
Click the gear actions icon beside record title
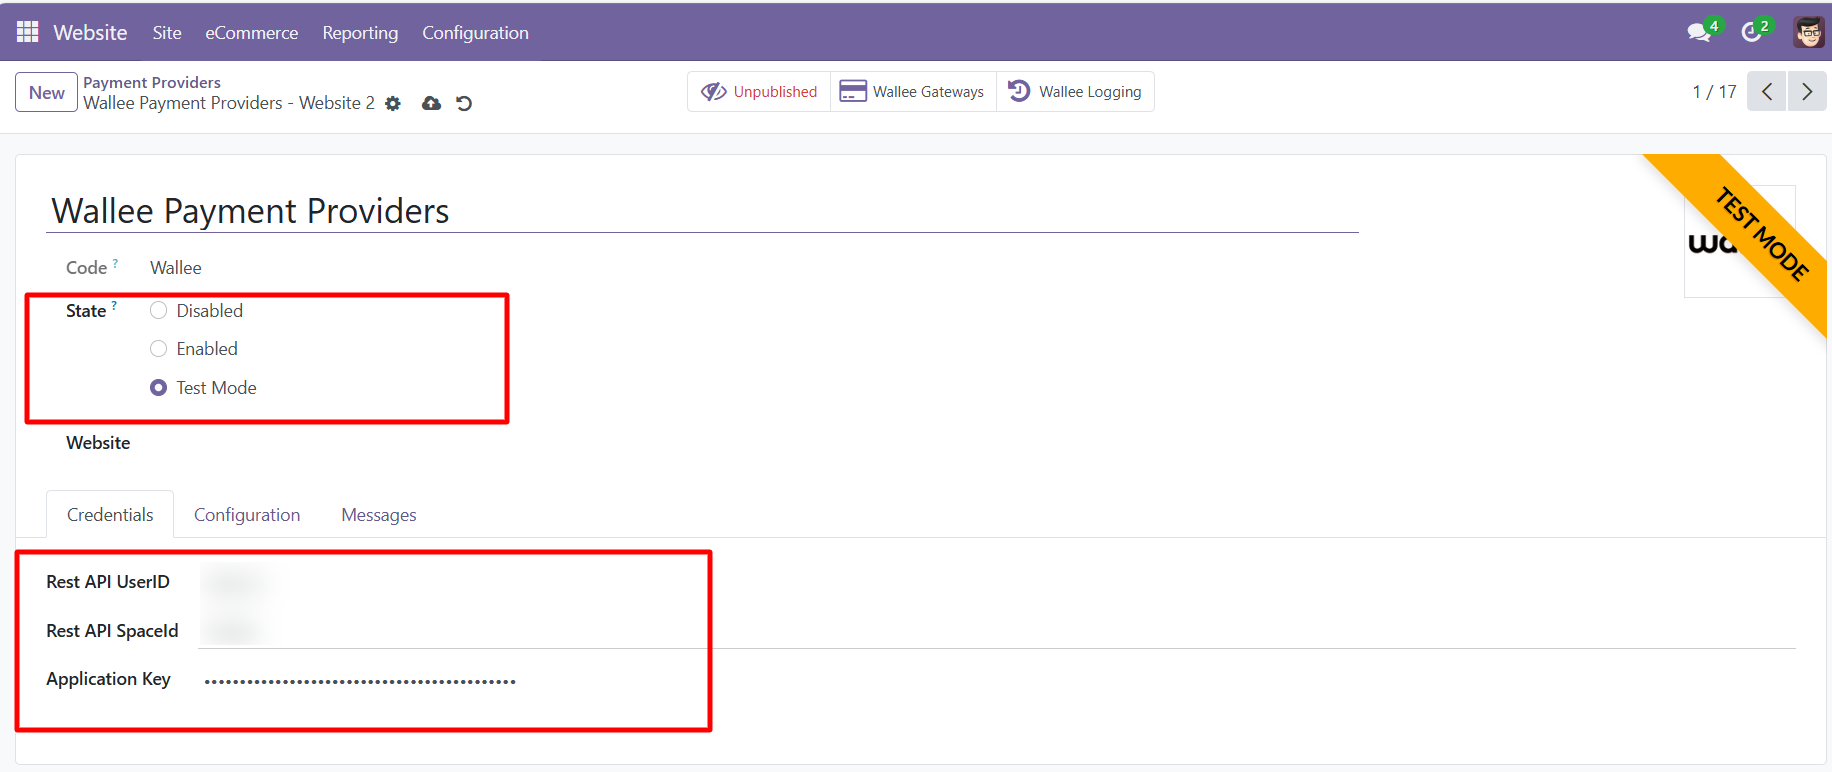(x=393, y=104)
